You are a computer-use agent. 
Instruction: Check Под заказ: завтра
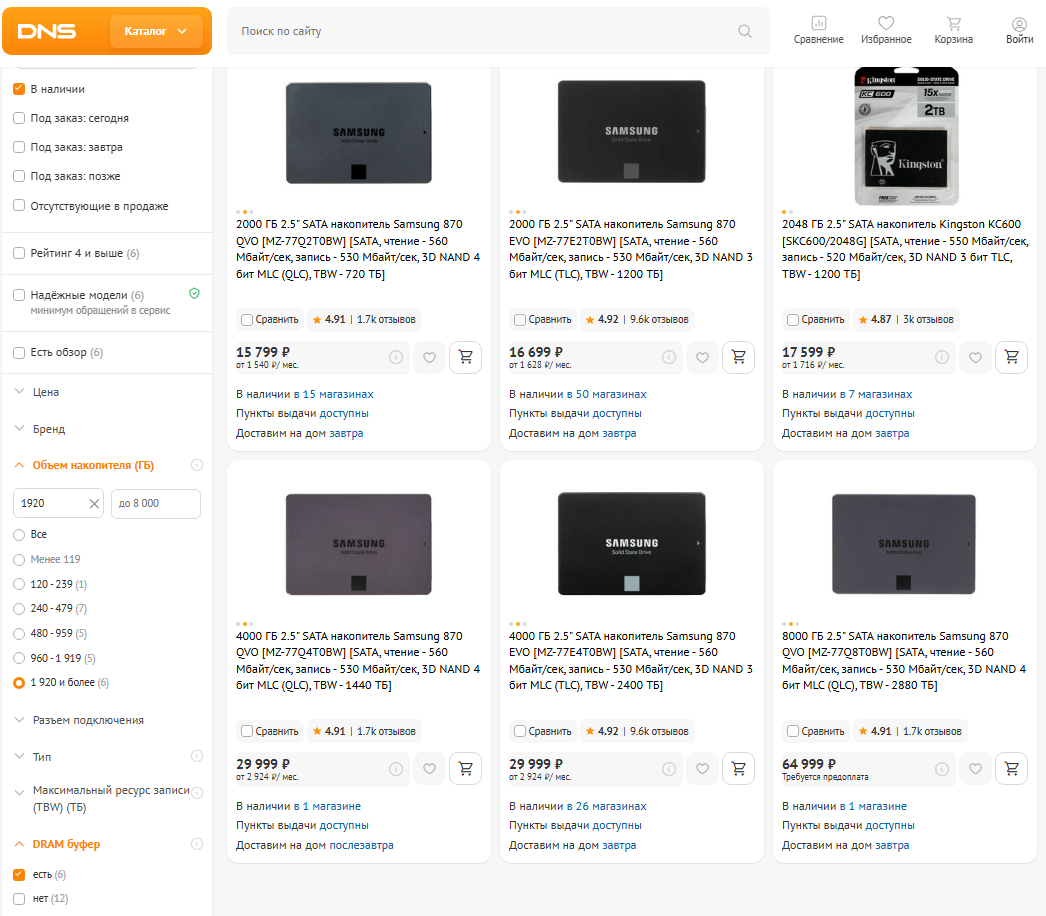19,147
